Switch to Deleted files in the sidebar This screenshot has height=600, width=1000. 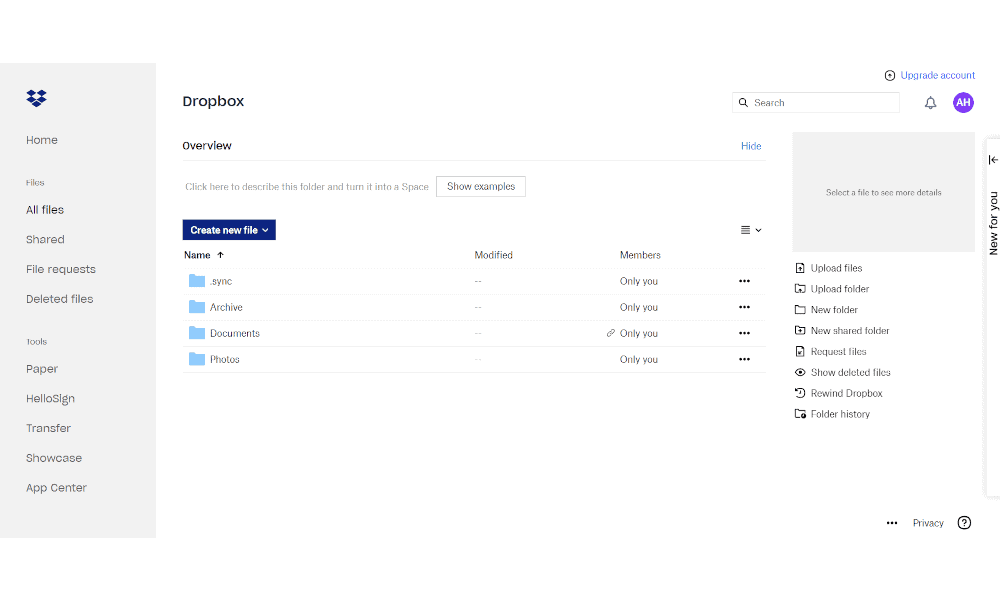(x=59, y=298)
